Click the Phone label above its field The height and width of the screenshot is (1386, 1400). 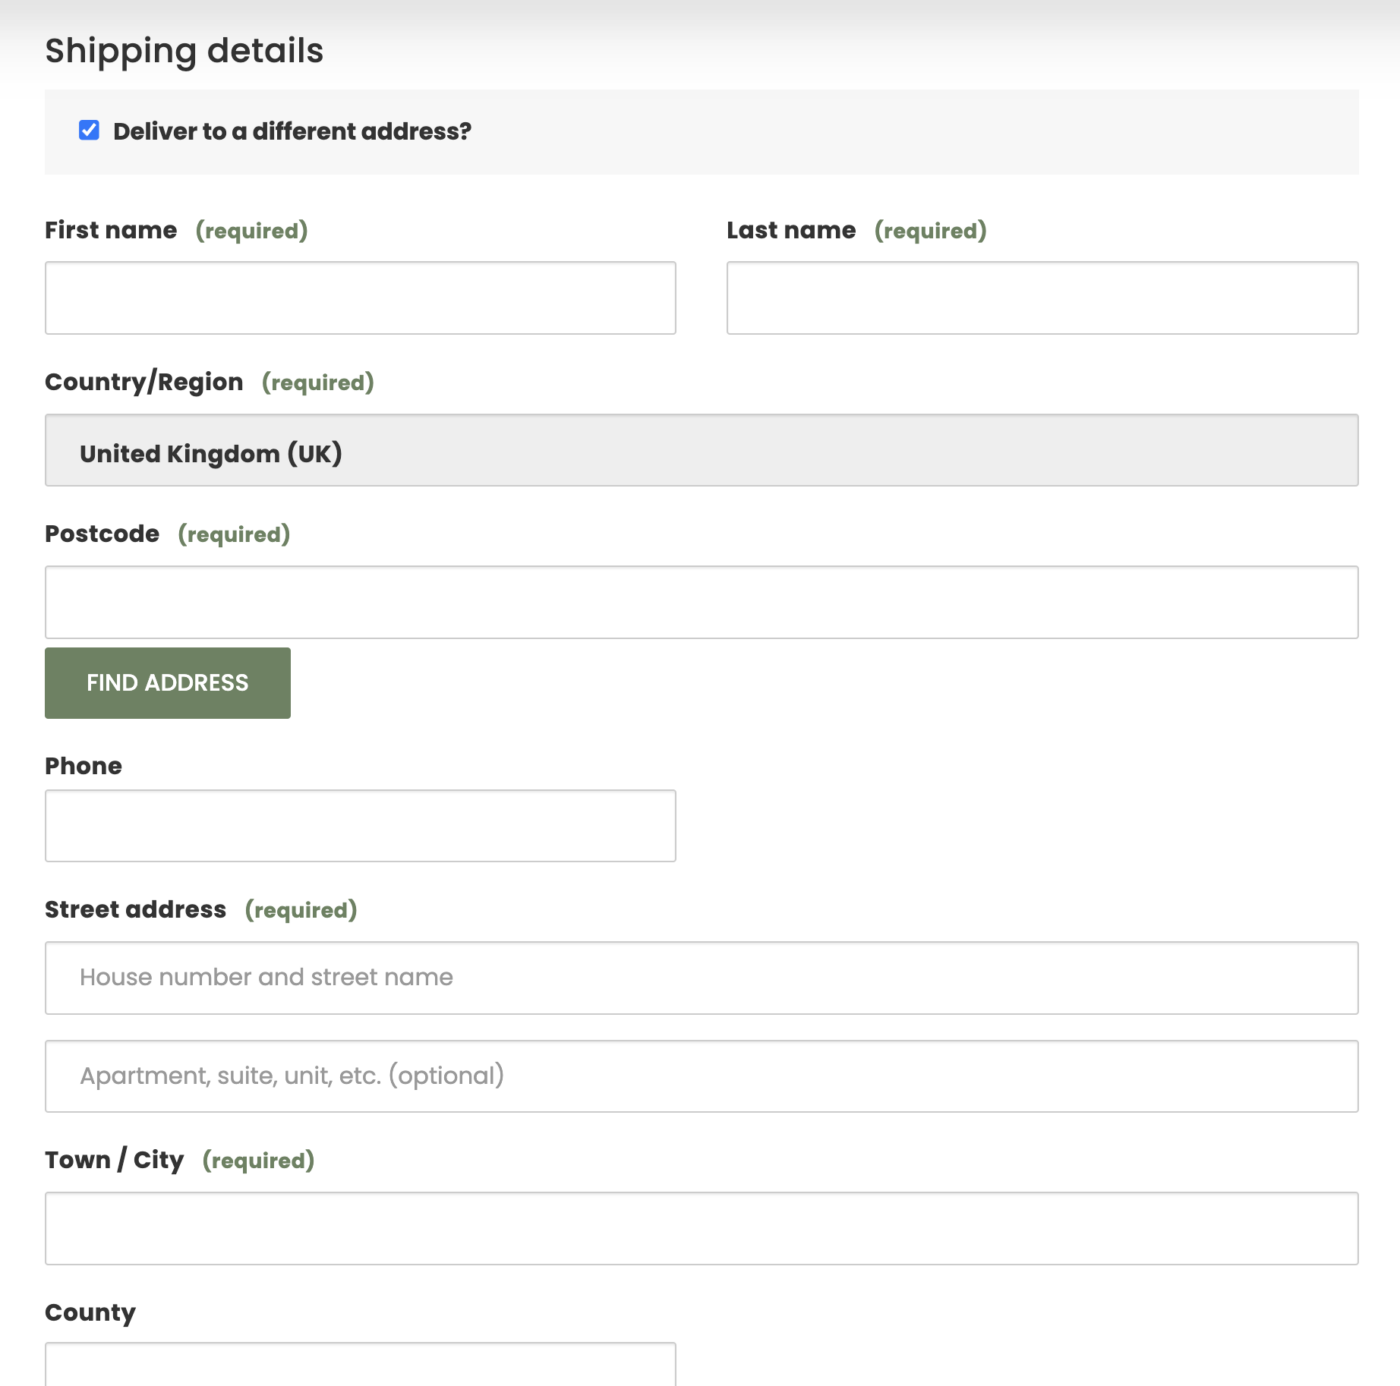click(84, 766)
